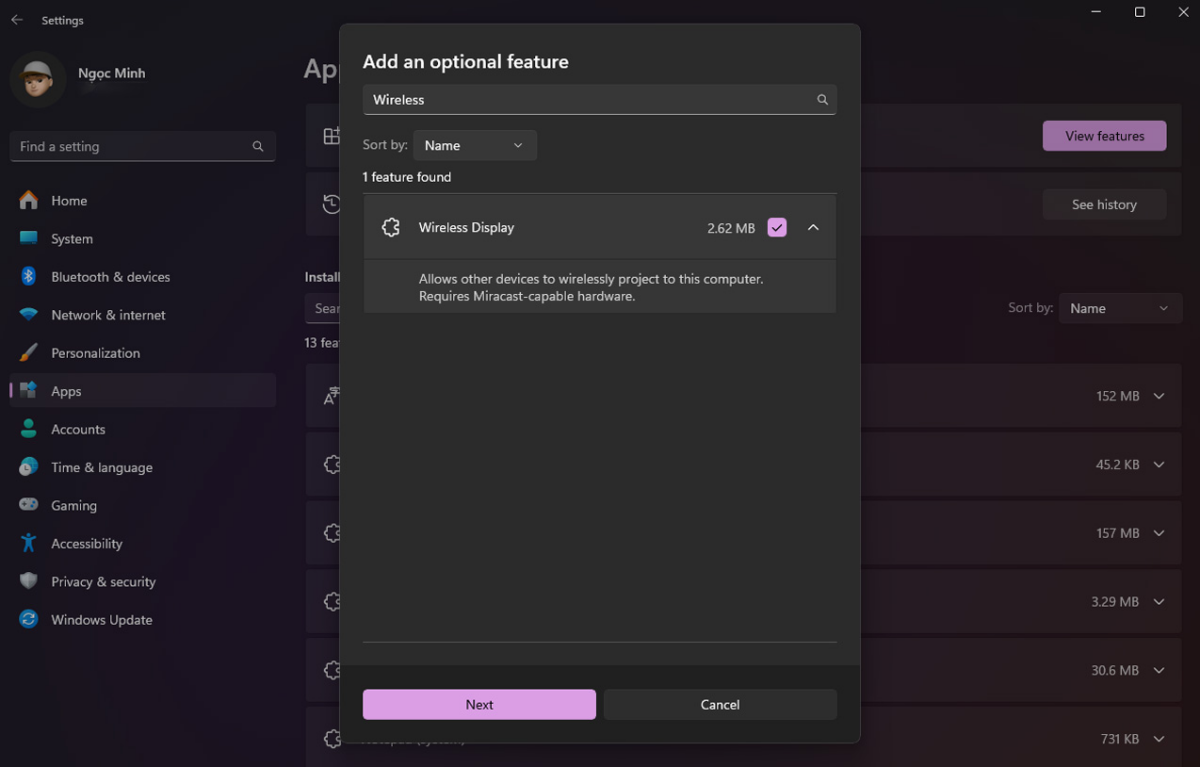Click the back arrow in Settings
1200x767 pixels.
coord(17,20)
